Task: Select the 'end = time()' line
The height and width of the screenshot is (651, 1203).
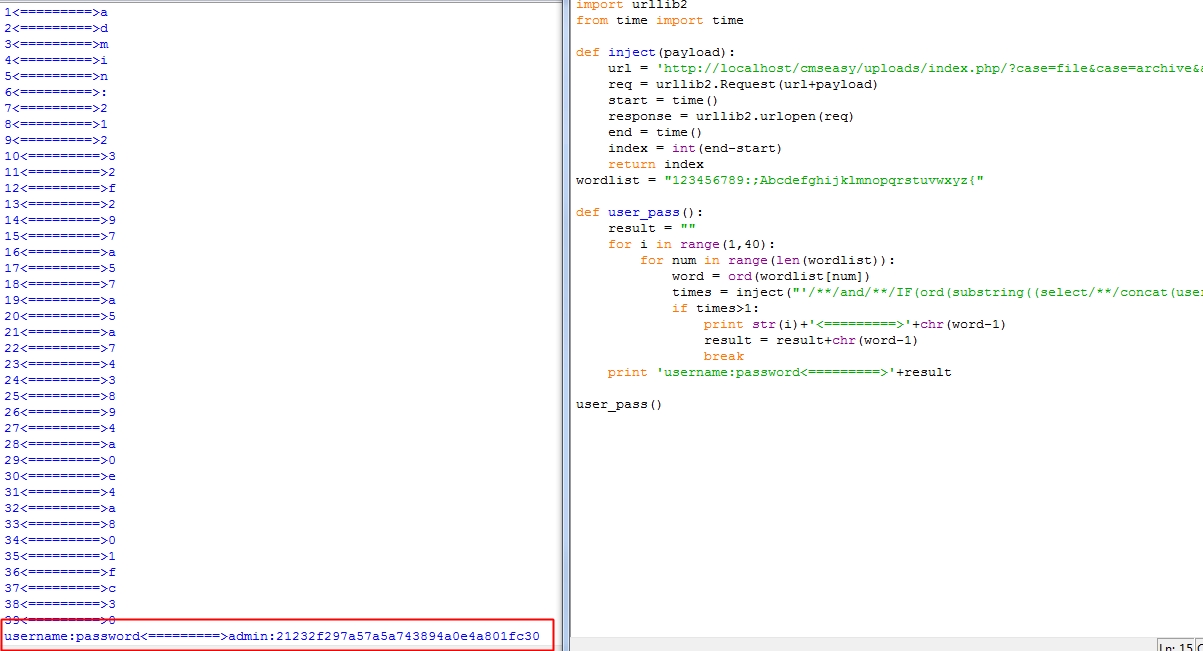Action: [x=655, y=132]
